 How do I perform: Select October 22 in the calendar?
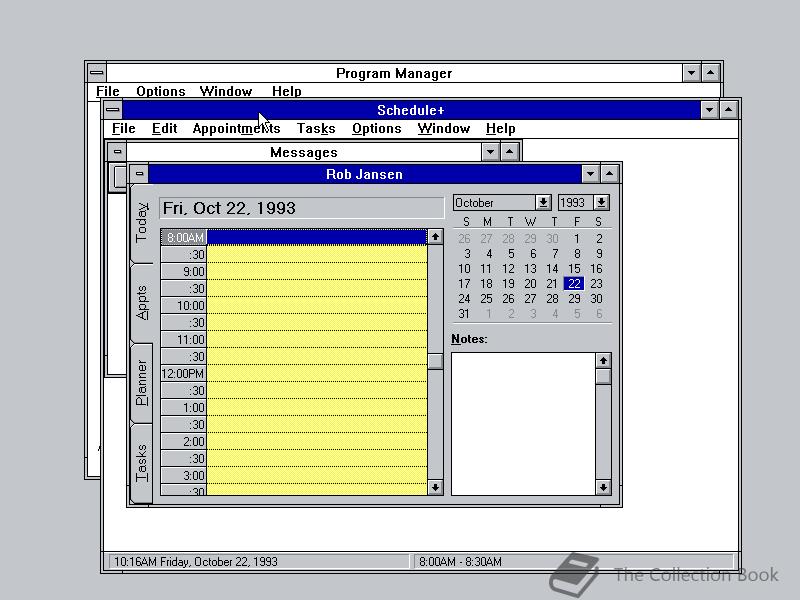click(574, 284)
